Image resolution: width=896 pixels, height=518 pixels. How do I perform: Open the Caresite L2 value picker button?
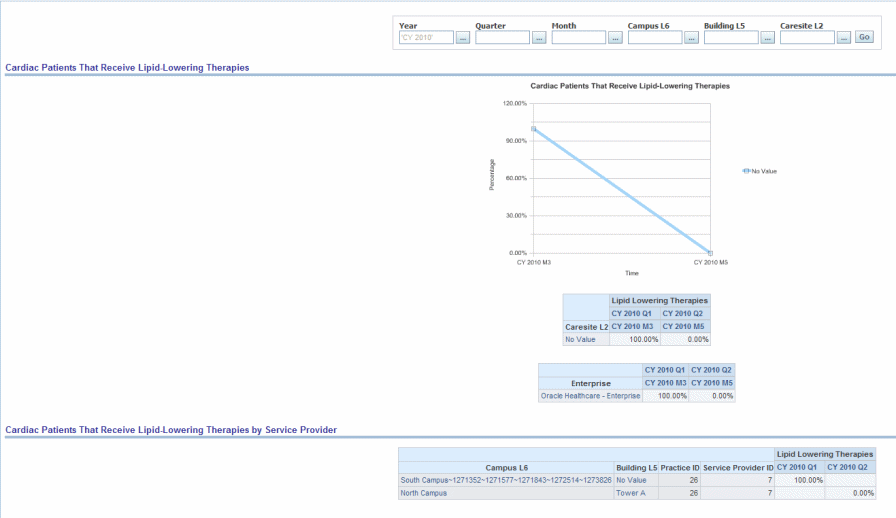click(843, 38)
